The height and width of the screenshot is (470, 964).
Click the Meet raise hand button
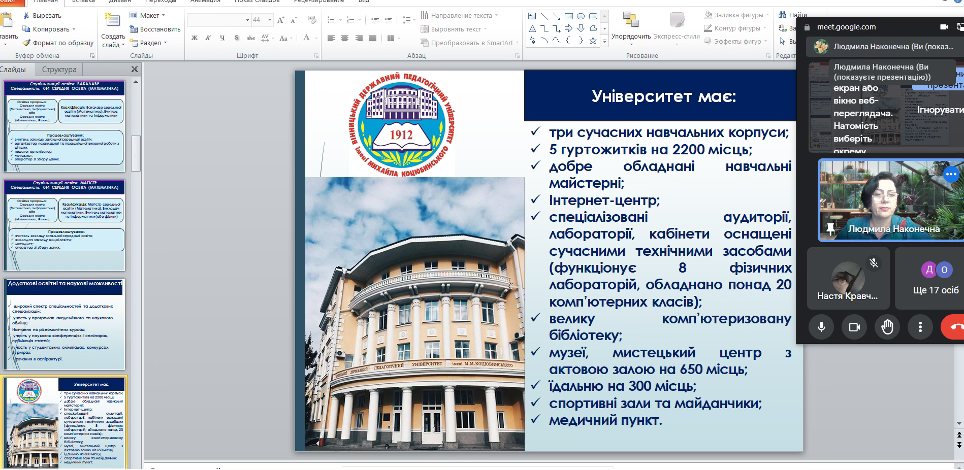[x=887, y=327]
